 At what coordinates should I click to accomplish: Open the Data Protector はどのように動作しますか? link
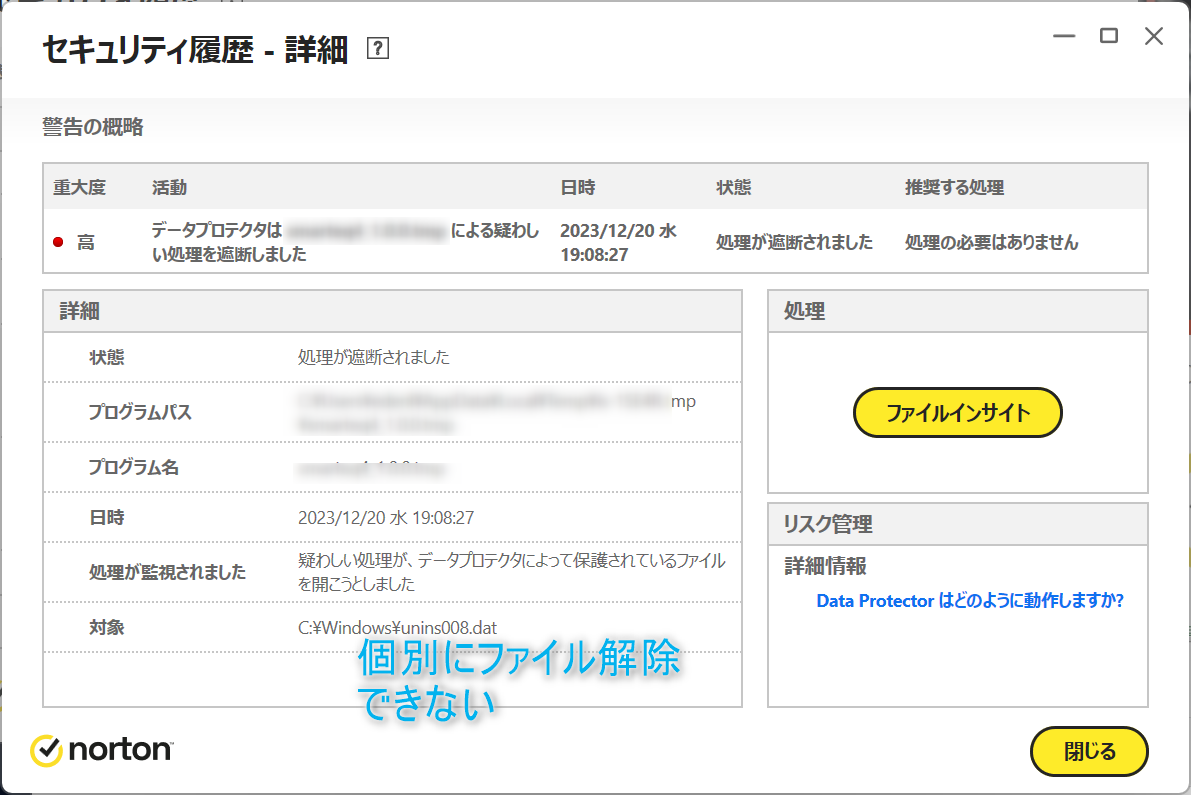point(970,601)
